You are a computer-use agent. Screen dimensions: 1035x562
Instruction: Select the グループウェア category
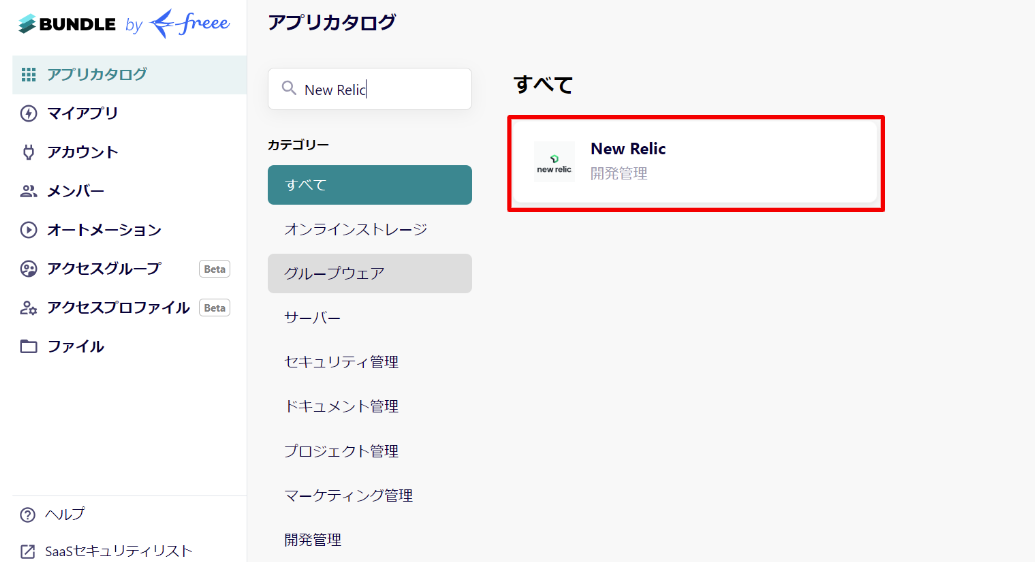370,273
